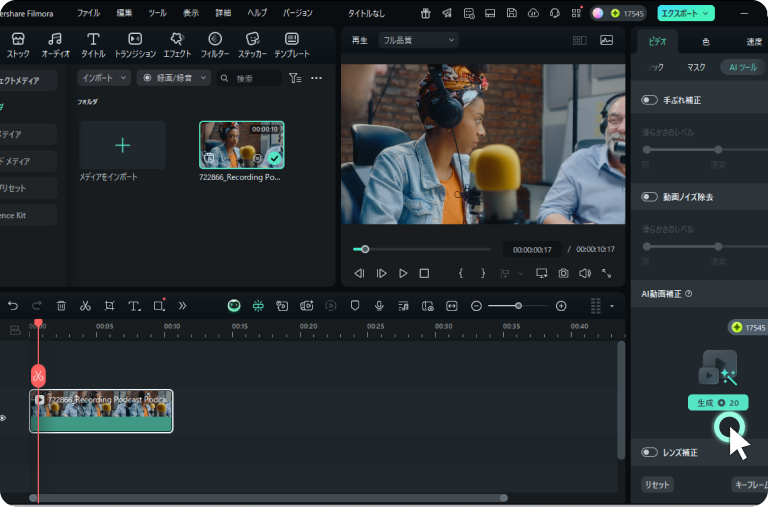The height and width of the screenshot is (507, 768).
Task: Select the crop tool in timeline toolbar
Action: (x=109, y=306)
